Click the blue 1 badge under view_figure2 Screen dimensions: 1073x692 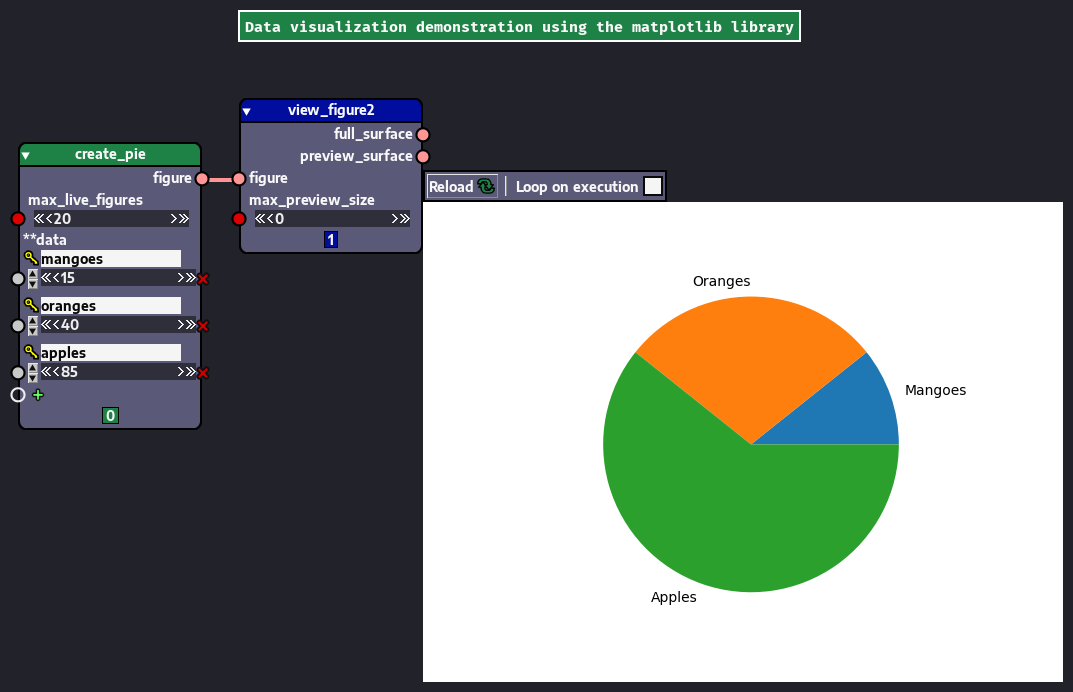(330, 240)
